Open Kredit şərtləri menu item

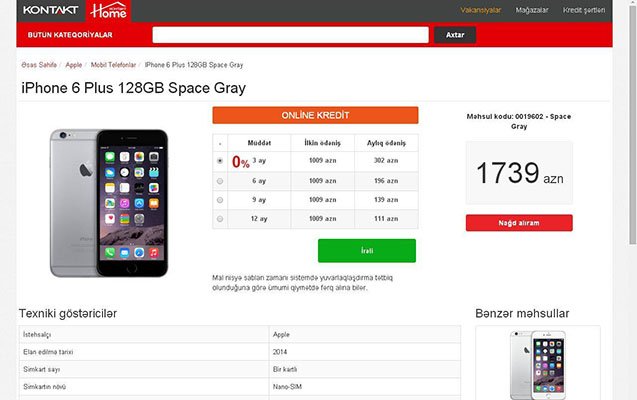[x=584, y=10]
